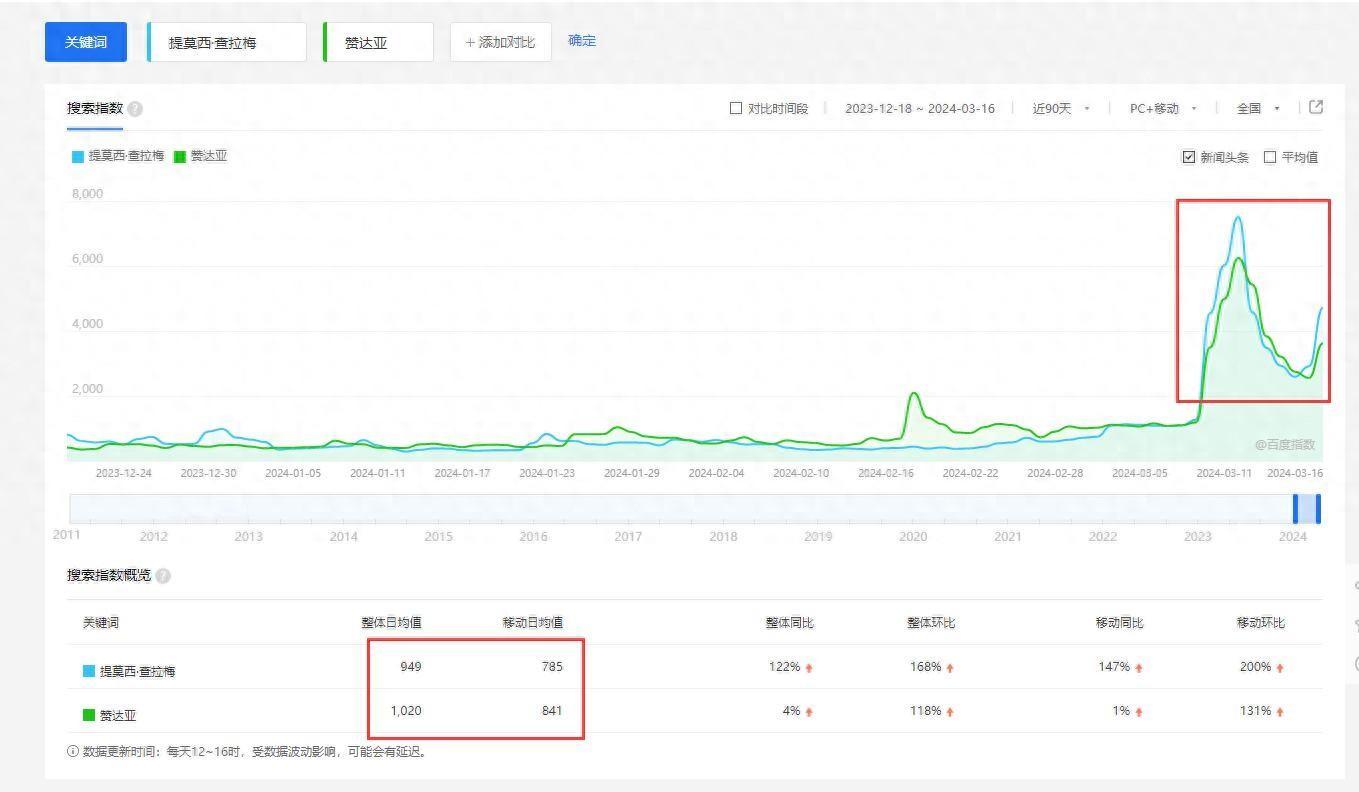
Task: Expand the 近90天 time range dropdown
Action: click(1061, 108)
